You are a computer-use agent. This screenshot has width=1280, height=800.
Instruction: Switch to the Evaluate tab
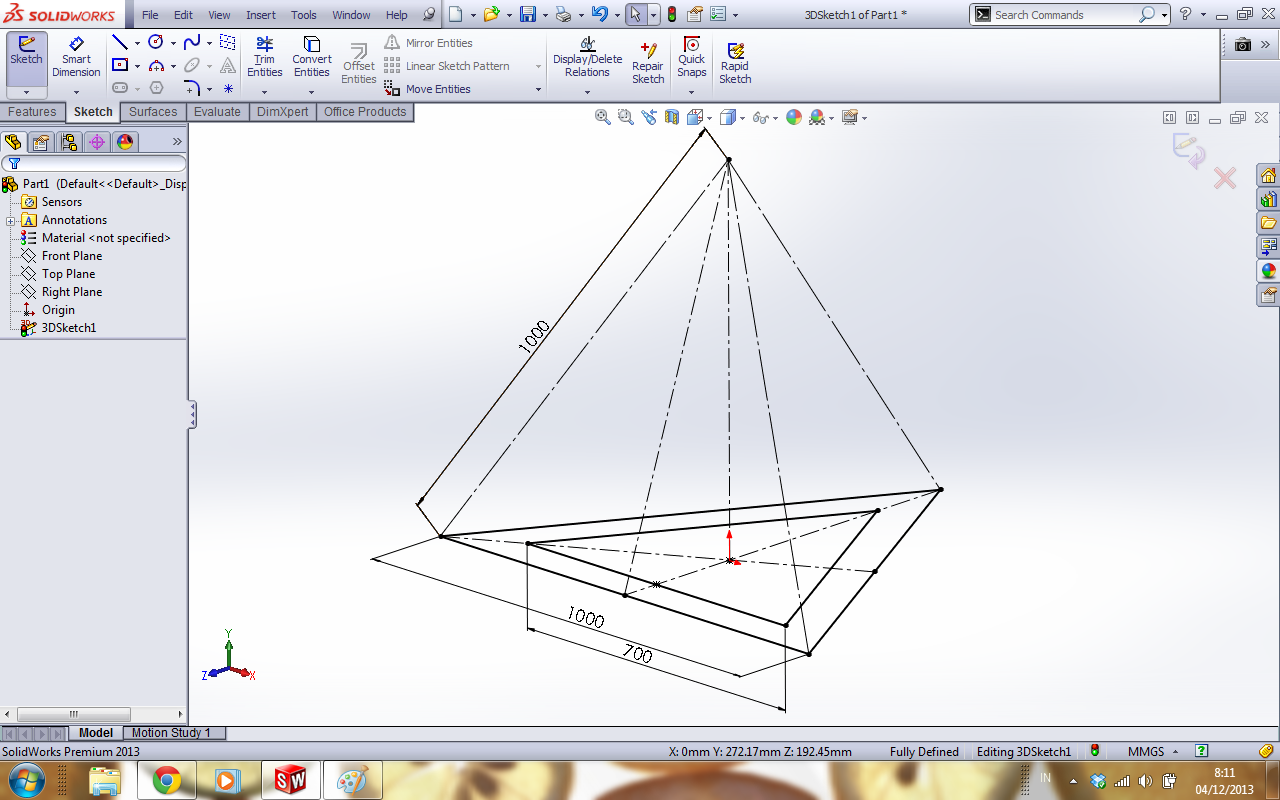click(x=217, y=112)
